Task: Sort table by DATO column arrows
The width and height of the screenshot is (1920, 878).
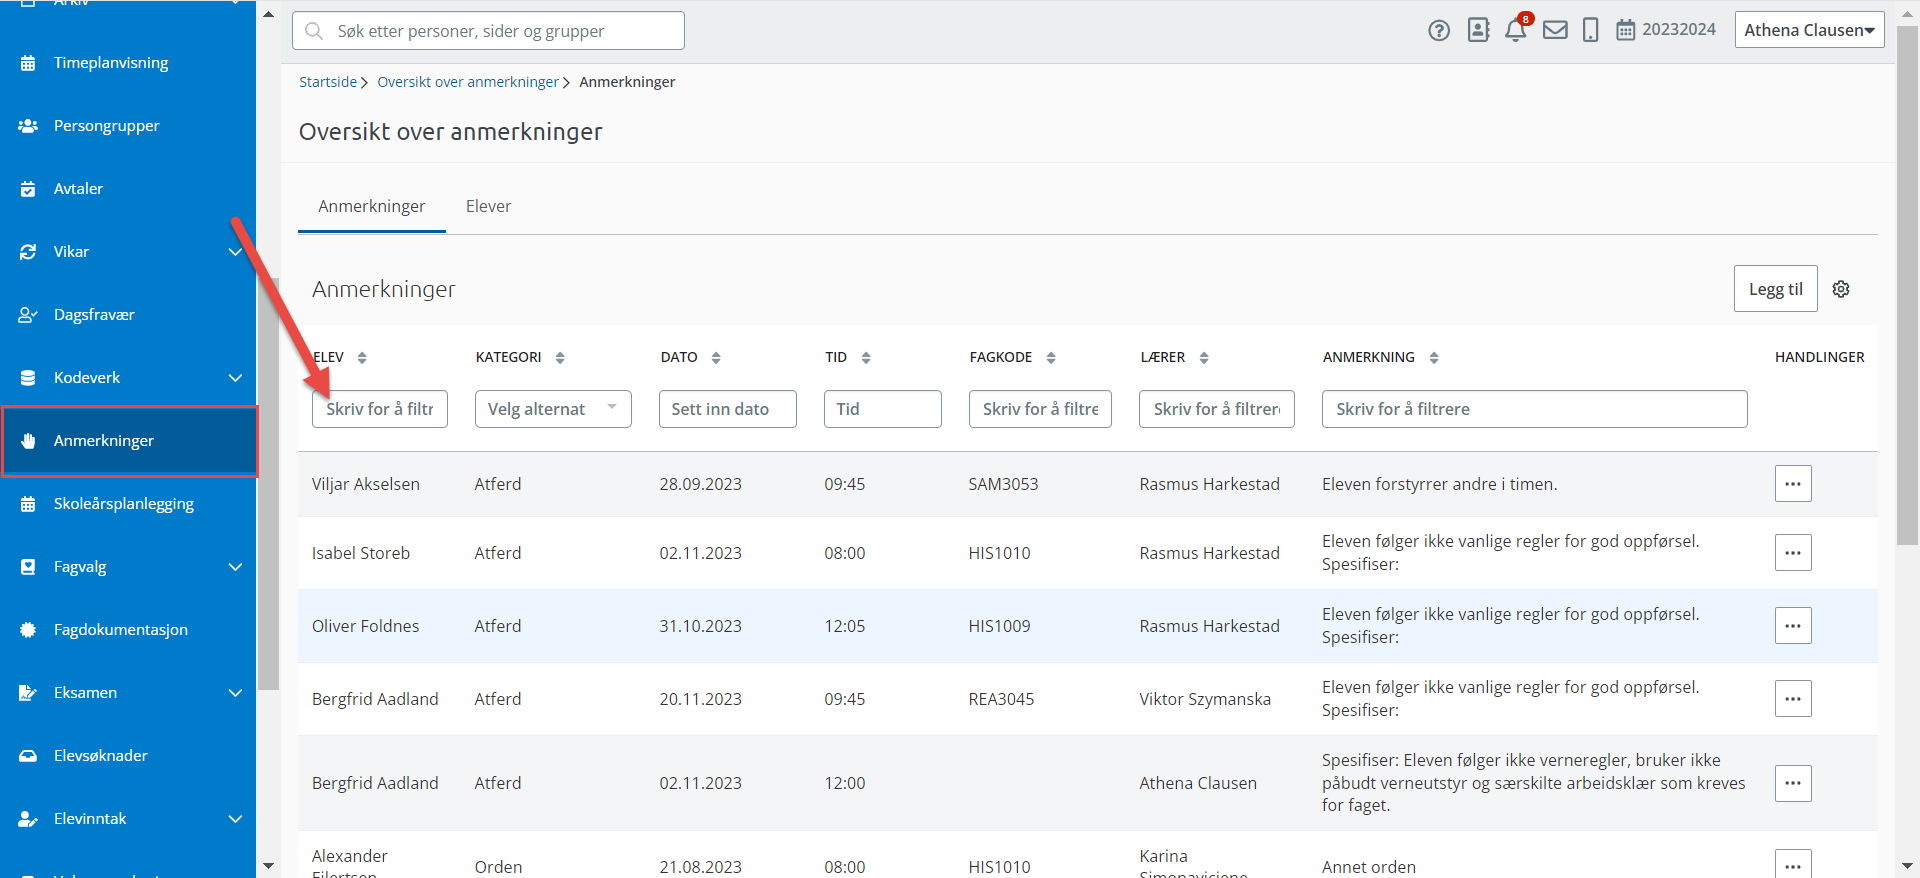Action: tap(716, 358)
